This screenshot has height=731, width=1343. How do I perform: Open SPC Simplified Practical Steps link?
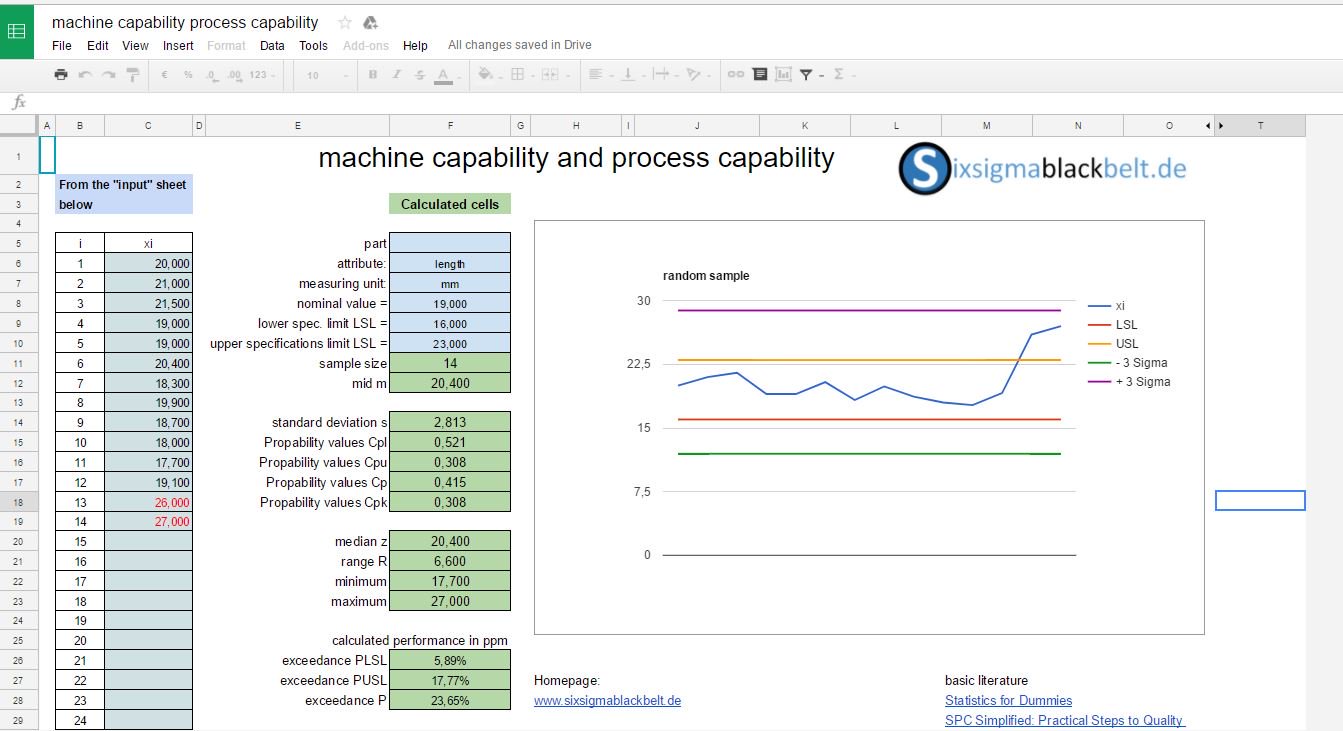tap(1064, 720)
